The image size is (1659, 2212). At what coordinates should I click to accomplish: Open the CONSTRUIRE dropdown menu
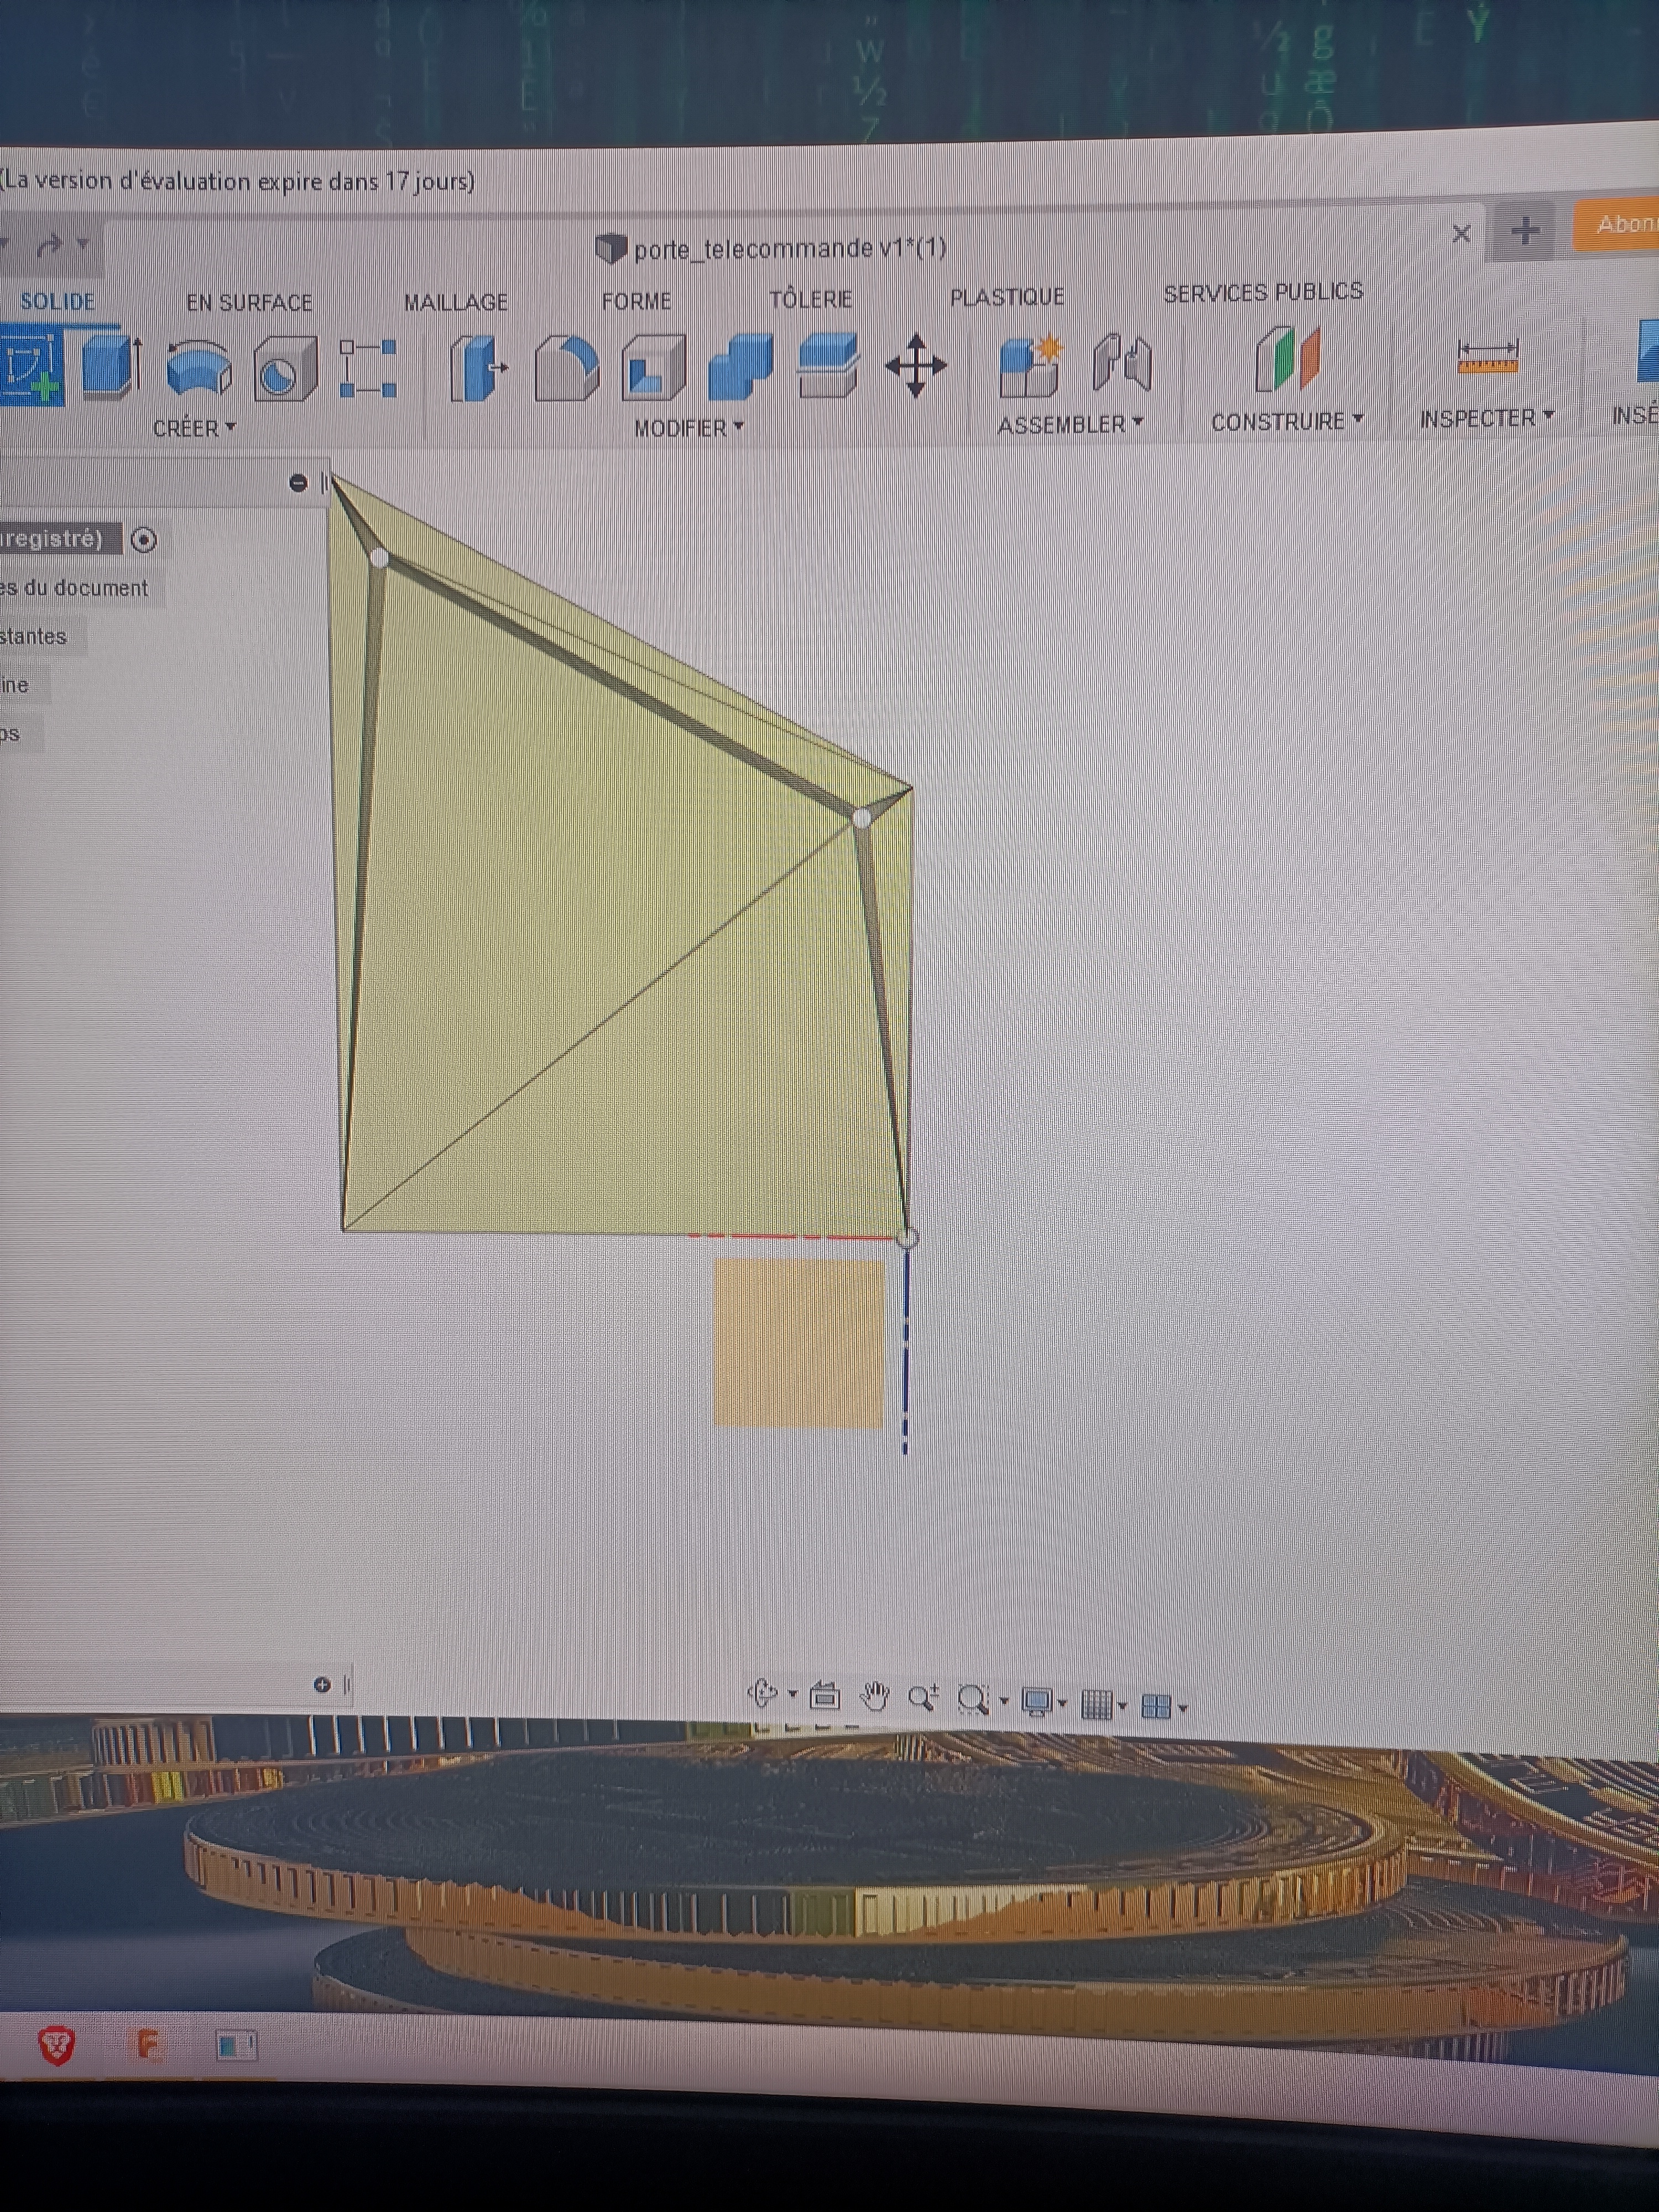(x=1286, y=421)
